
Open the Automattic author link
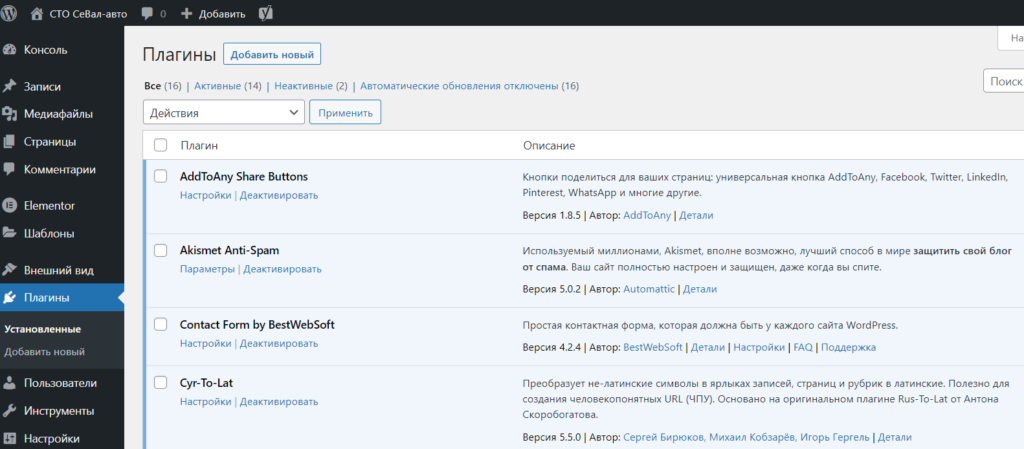pyautogui.click(x=649, y=289)
